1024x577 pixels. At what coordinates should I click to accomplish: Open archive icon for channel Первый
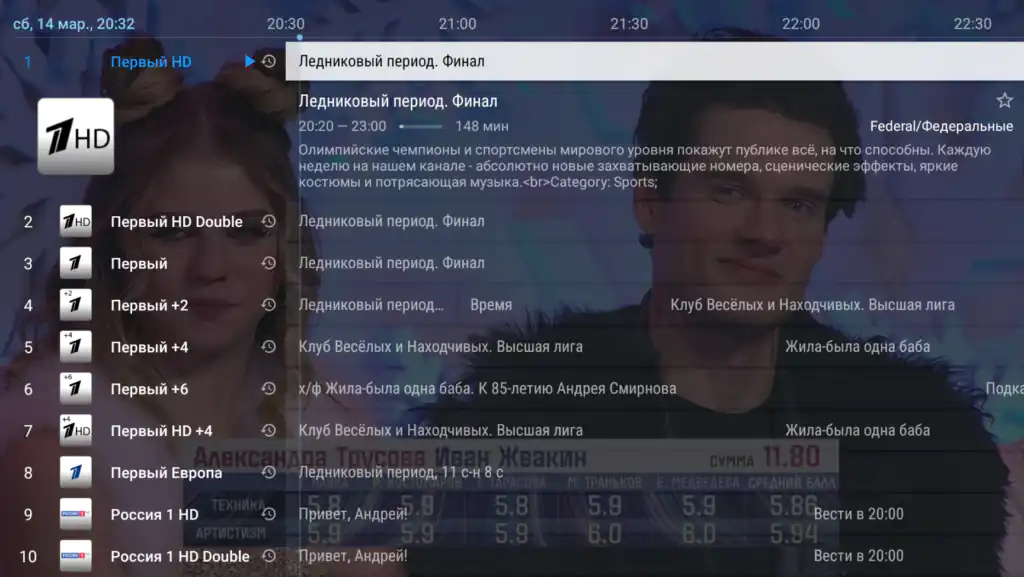268,263
